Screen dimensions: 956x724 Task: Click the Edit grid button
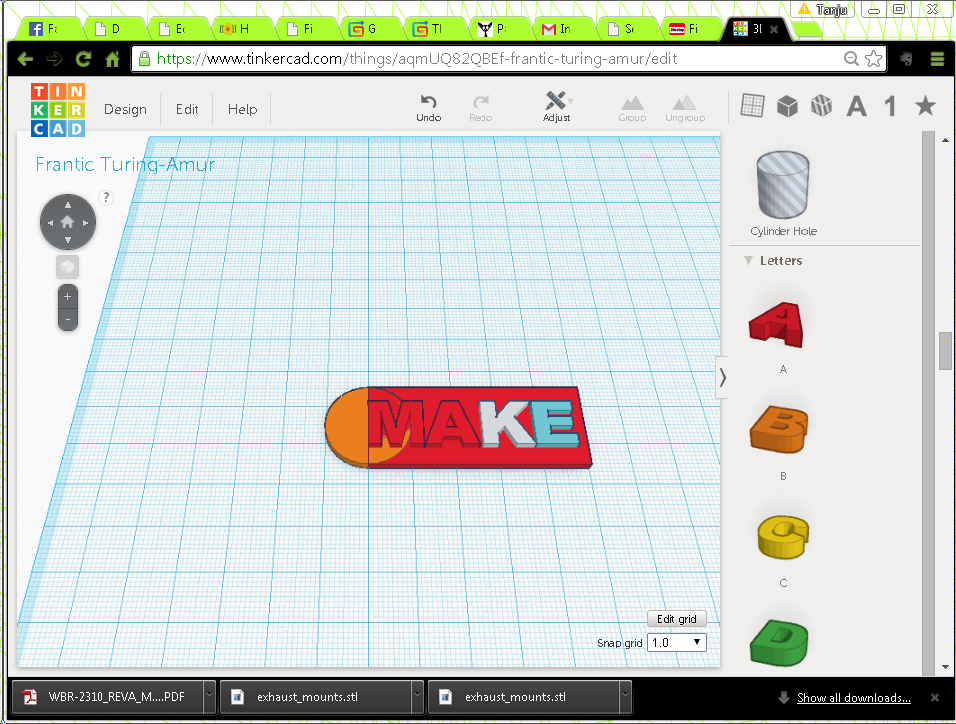[676, 619]
